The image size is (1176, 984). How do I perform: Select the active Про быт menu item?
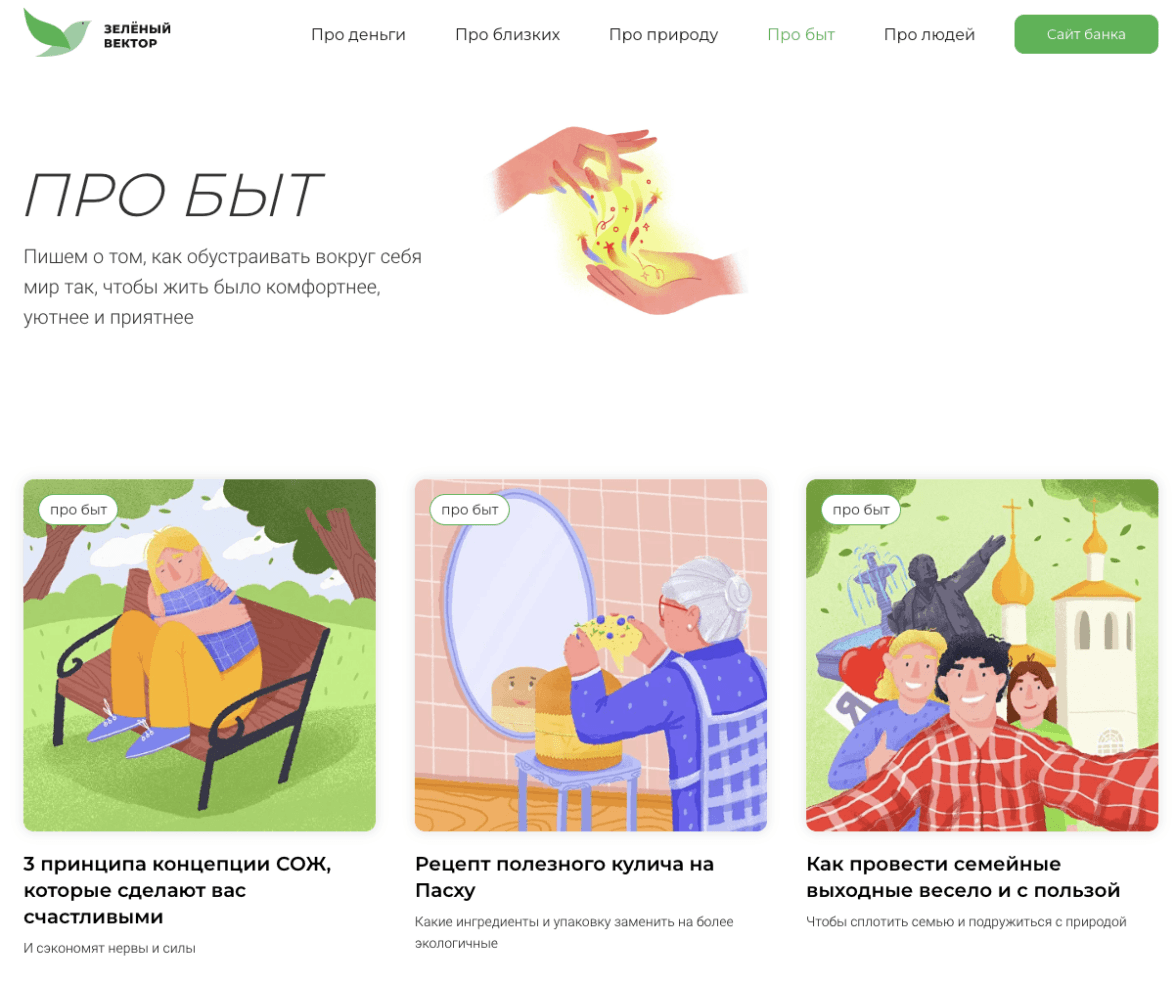[801, 34]
